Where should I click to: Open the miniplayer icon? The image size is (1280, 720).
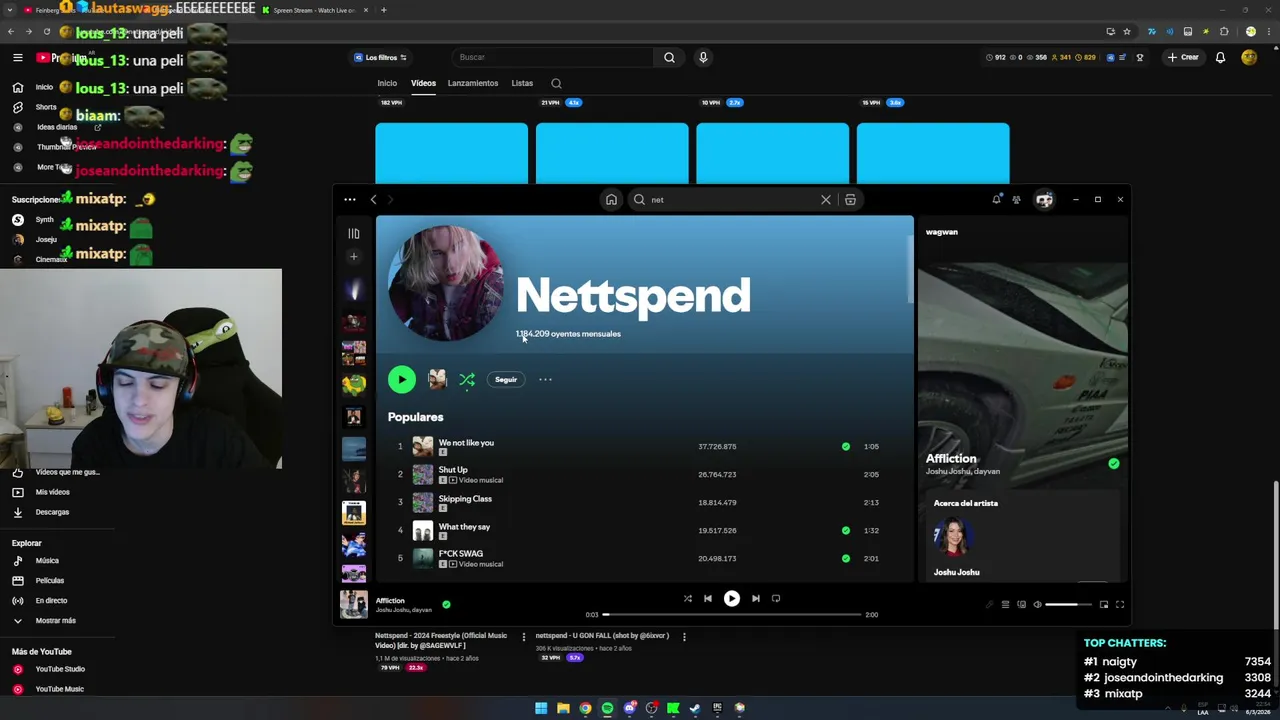point(1104,604)
